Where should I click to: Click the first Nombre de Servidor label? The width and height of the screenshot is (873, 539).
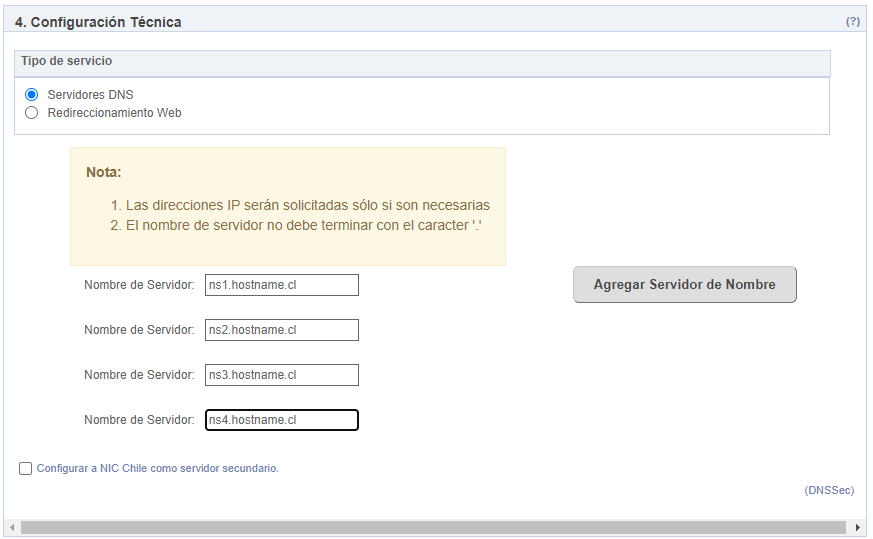(139, 285)
